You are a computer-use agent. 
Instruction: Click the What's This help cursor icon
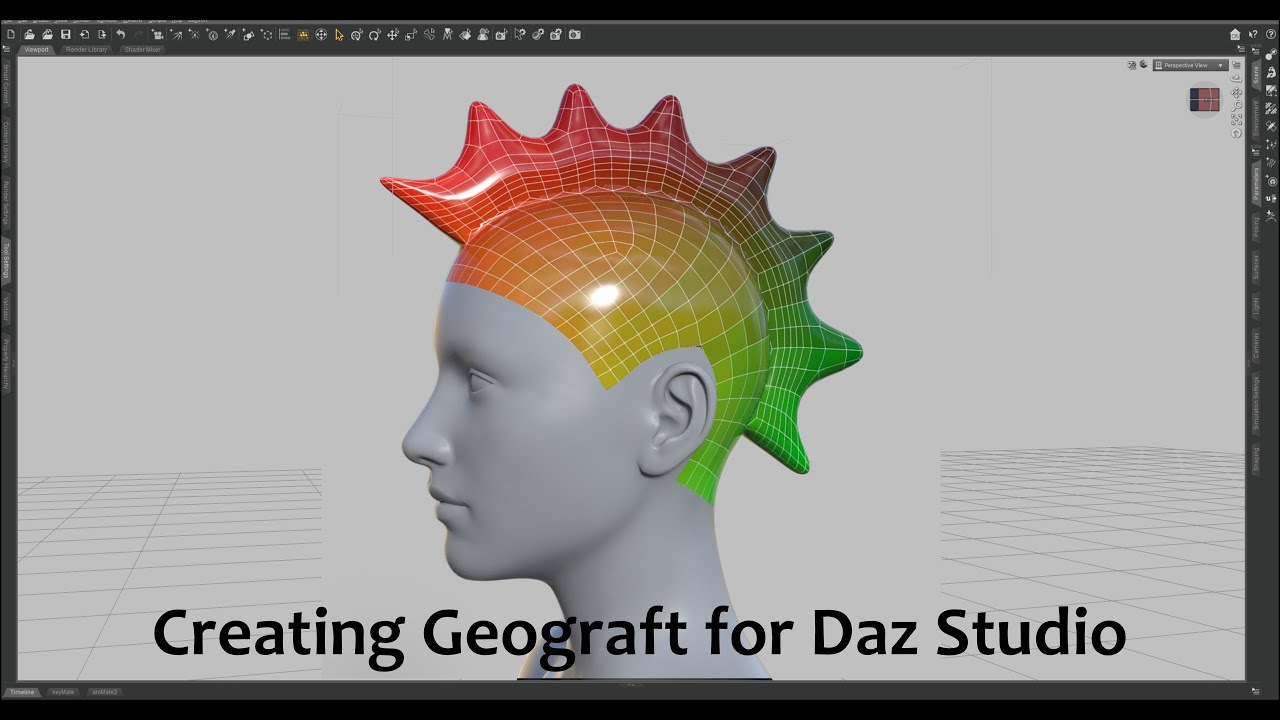click(x=1253, y=34)
